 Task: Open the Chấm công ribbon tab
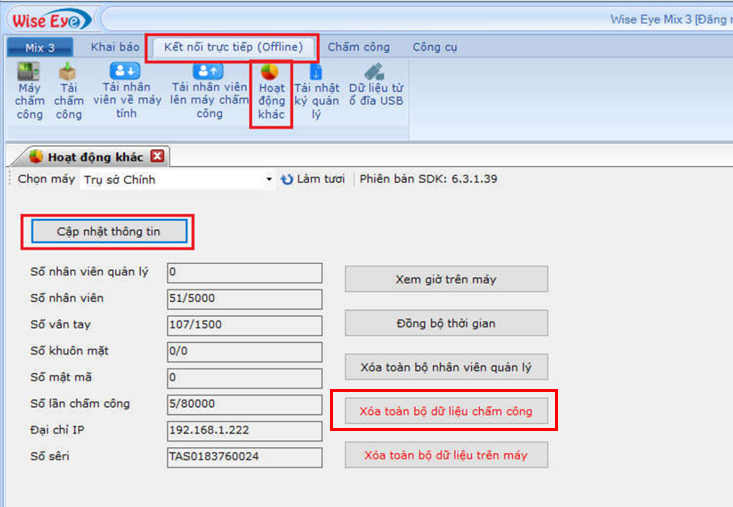click(x=359, y=47)
